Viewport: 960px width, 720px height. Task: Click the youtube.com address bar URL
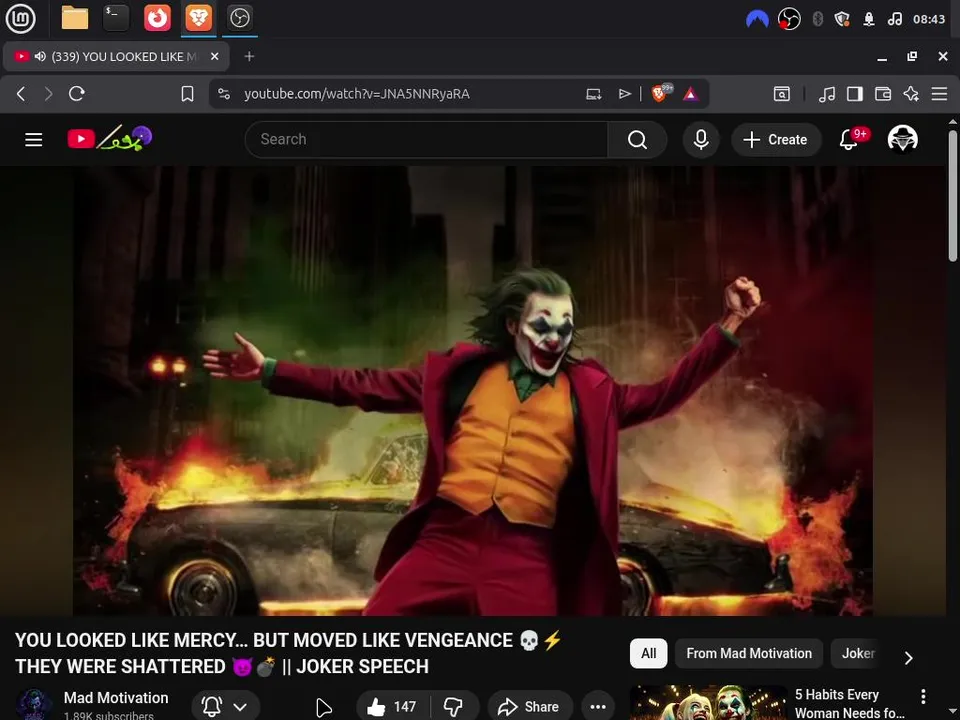[x=357, y=94]
